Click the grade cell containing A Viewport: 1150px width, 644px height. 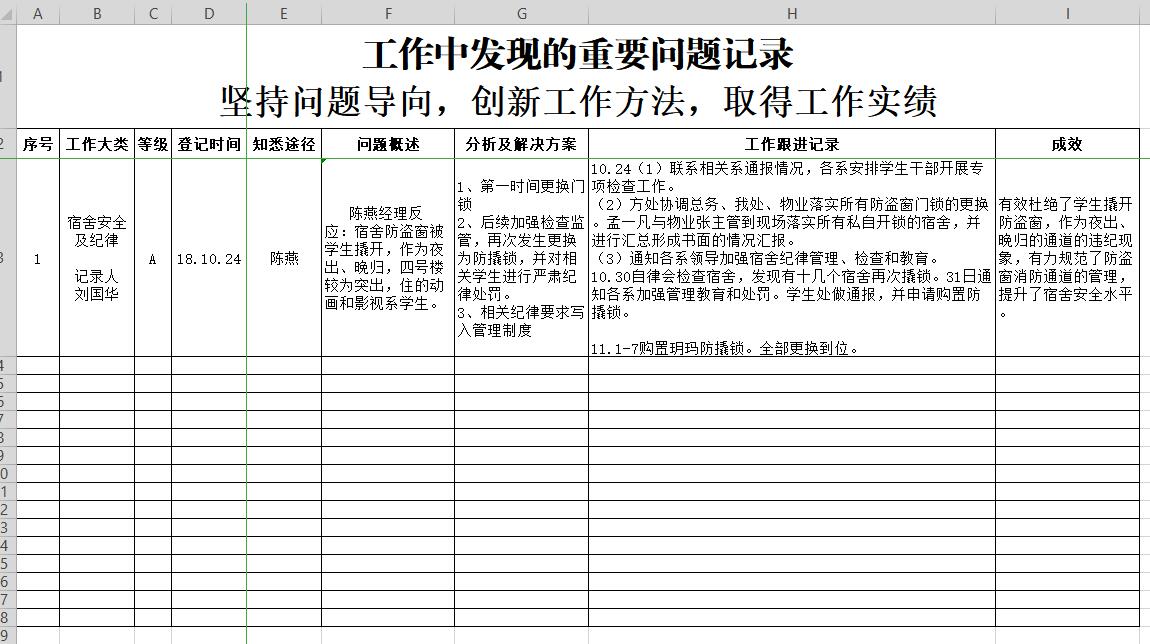[153, 258]
